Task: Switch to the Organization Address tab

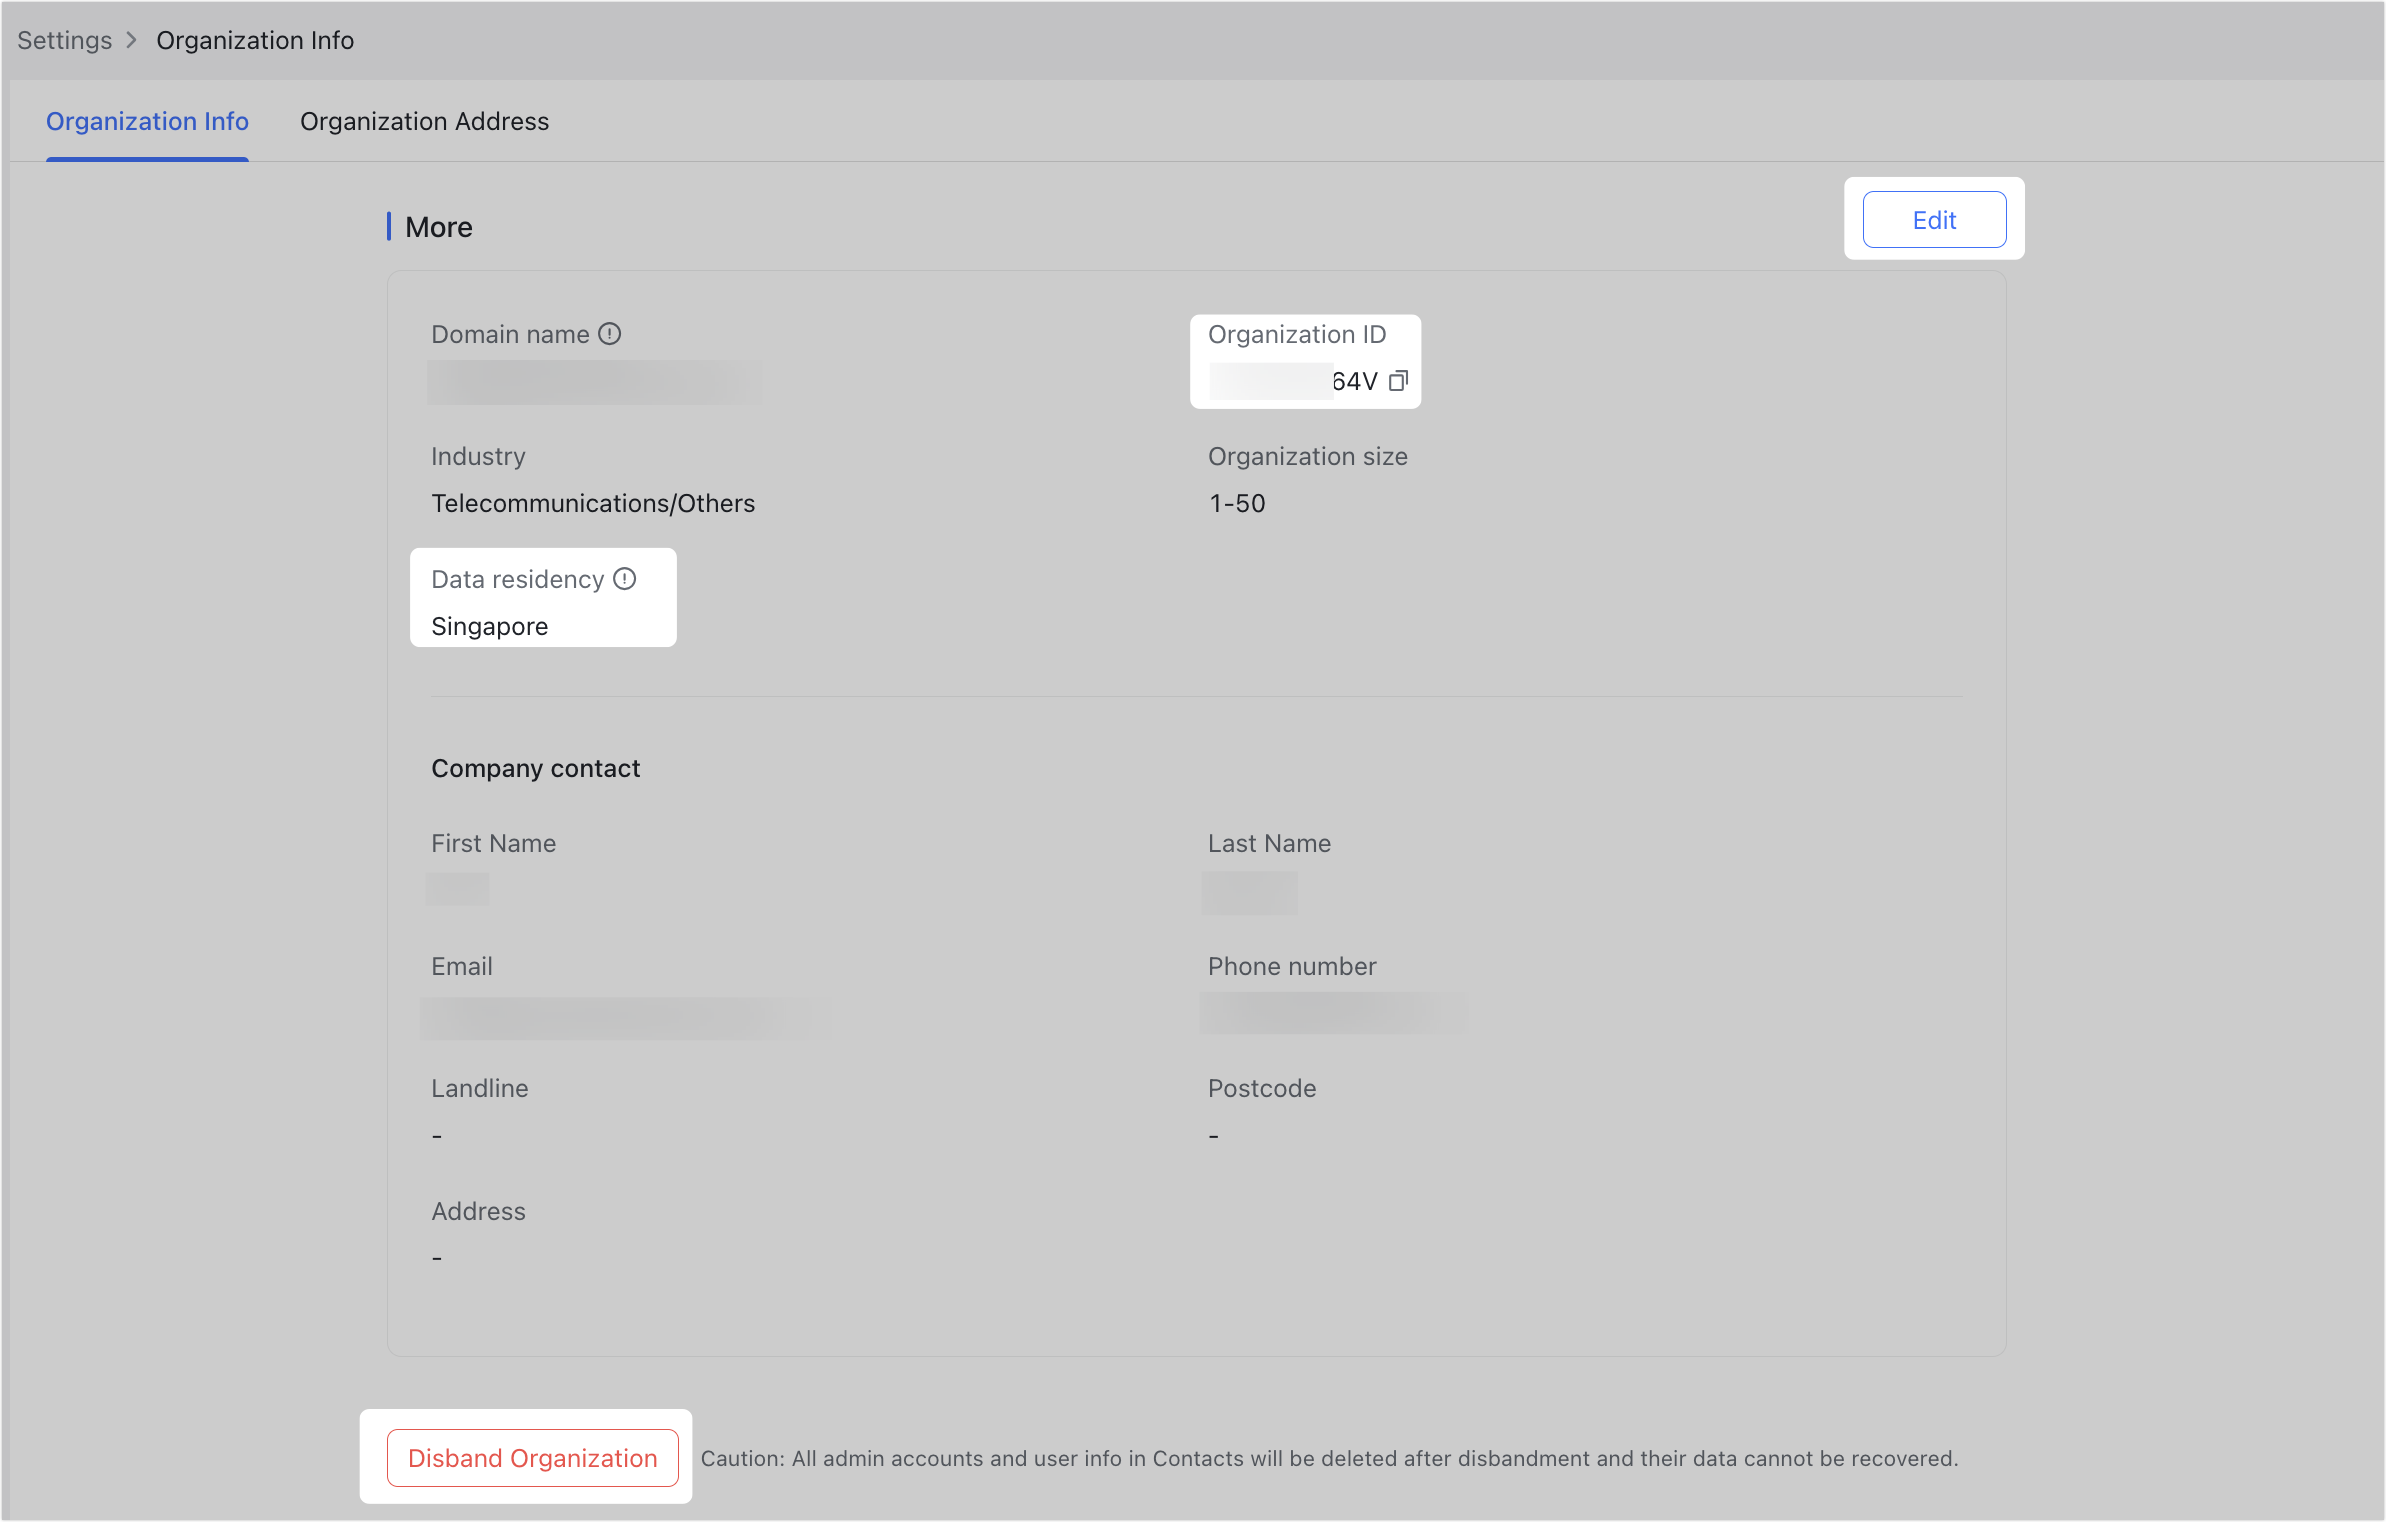Action: 424,121
